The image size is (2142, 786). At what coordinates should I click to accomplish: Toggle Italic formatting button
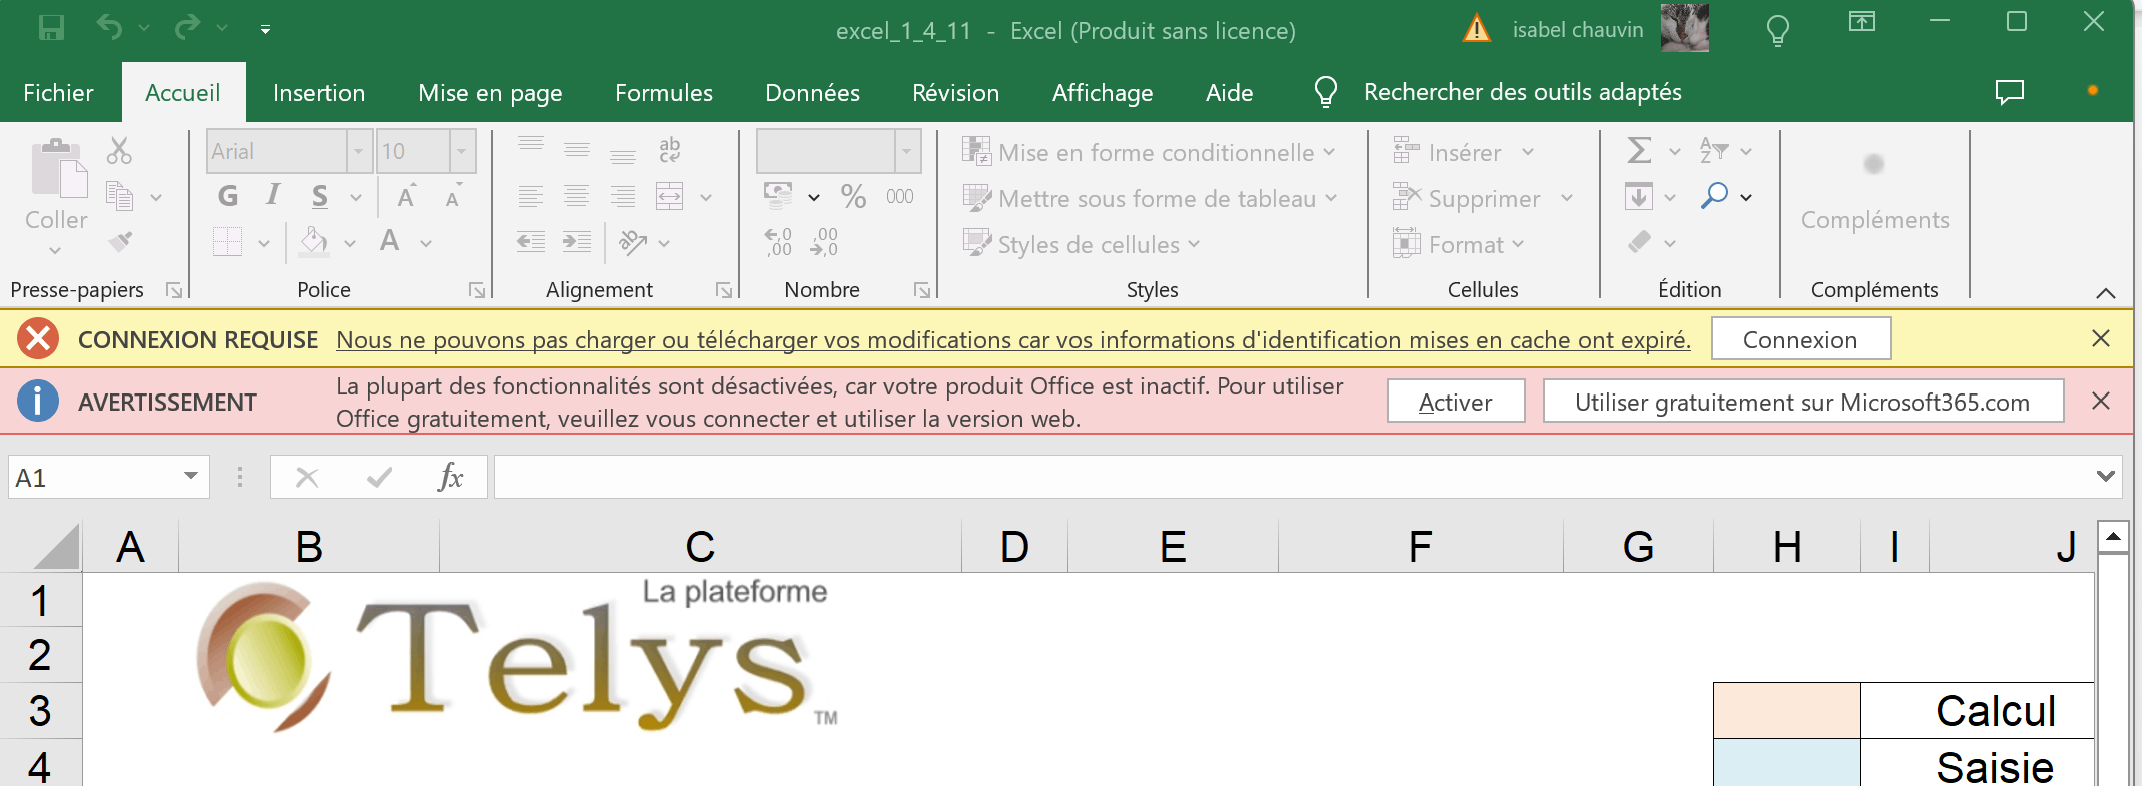[x=273, y=195]
